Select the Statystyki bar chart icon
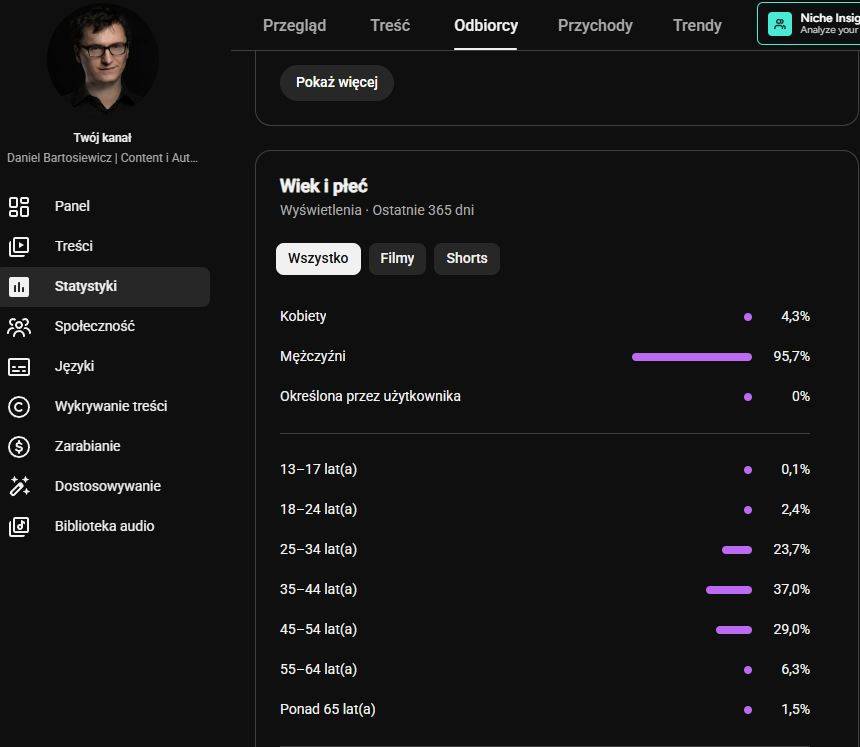860x747 pixels. point(19,287)
